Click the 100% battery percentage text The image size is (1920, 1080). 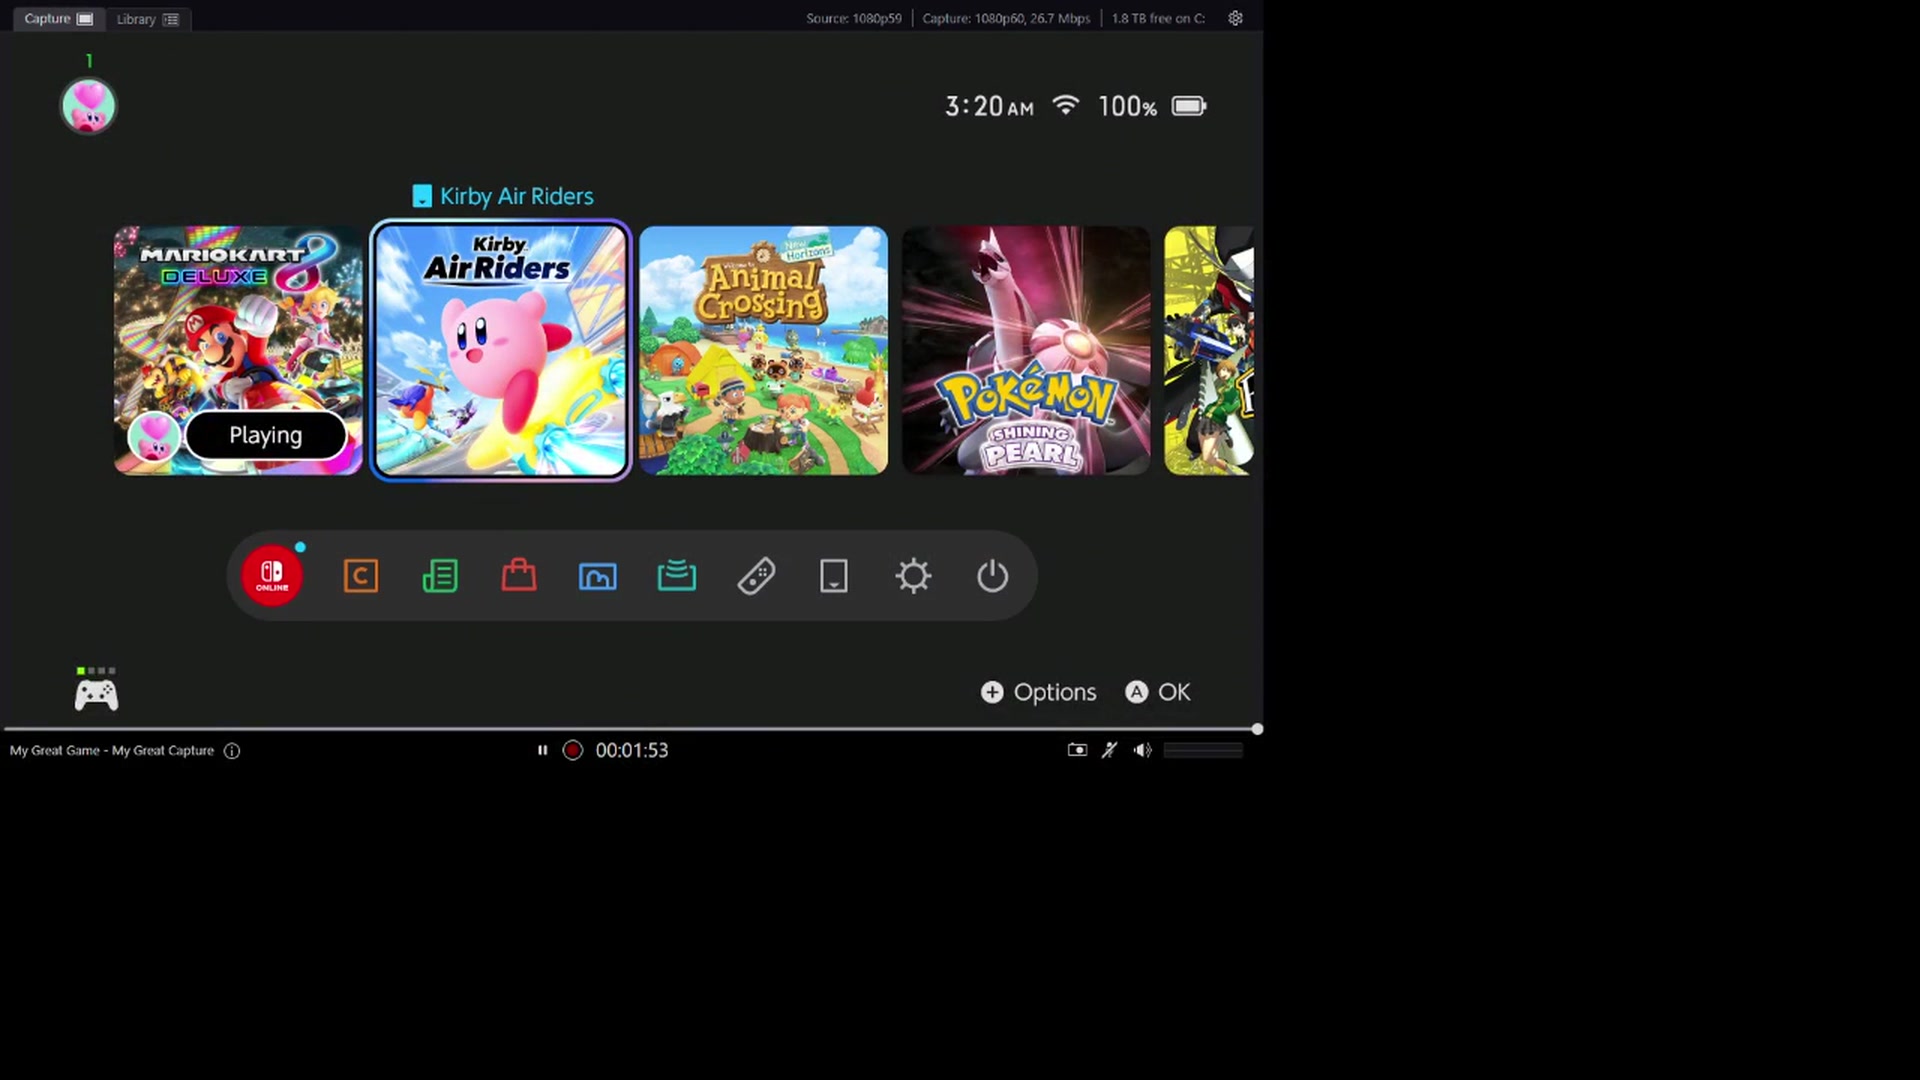pos(1127,106)
